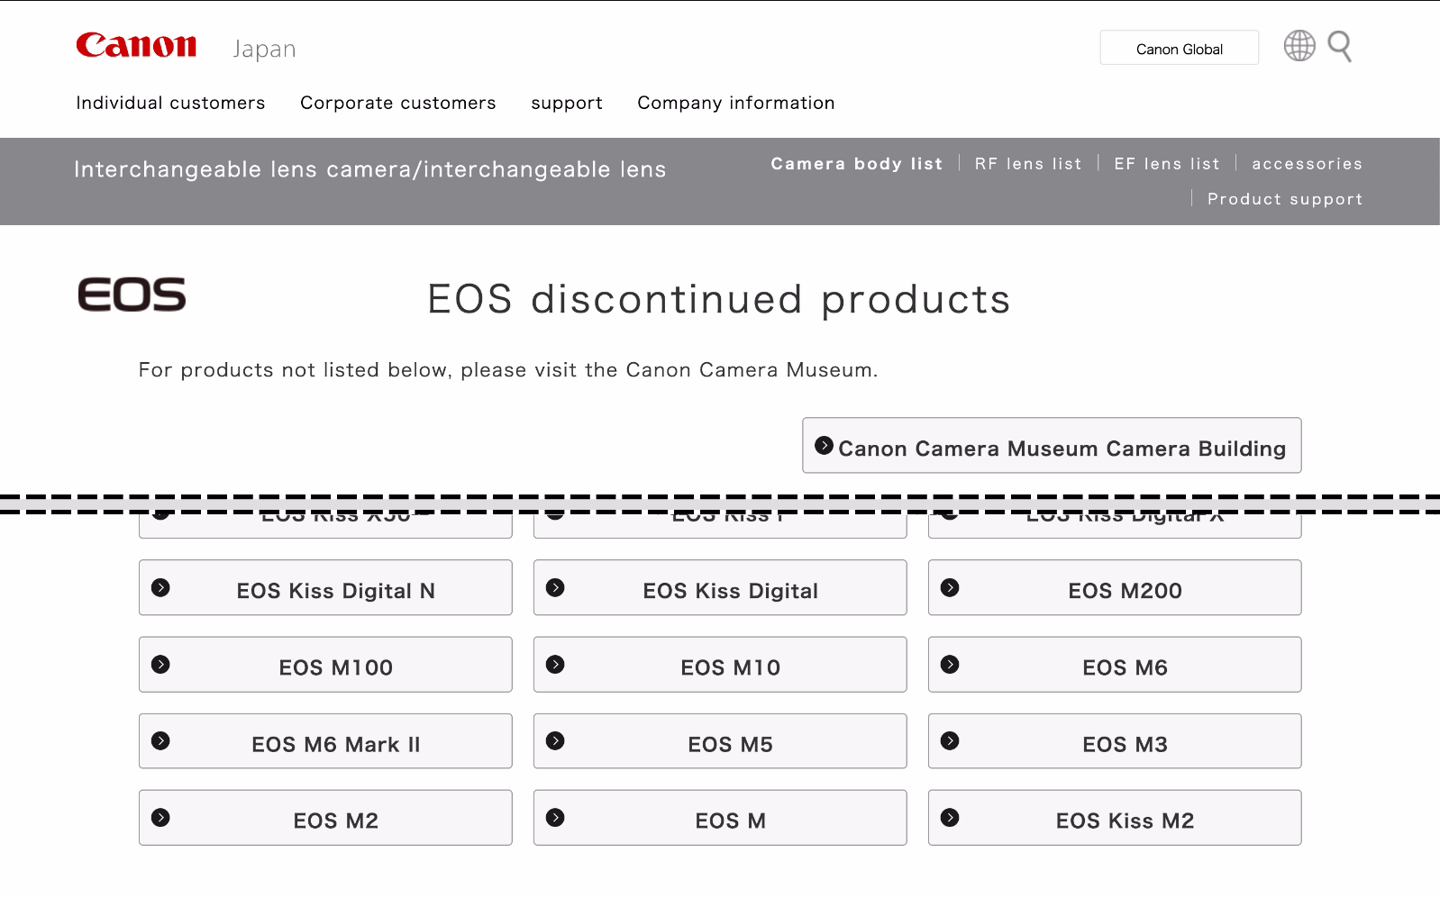Image resolution: width=1440 pixels, height=898 pixels.
Task: Expand the EOS M10 entry
Action: [x=719, y=664]
